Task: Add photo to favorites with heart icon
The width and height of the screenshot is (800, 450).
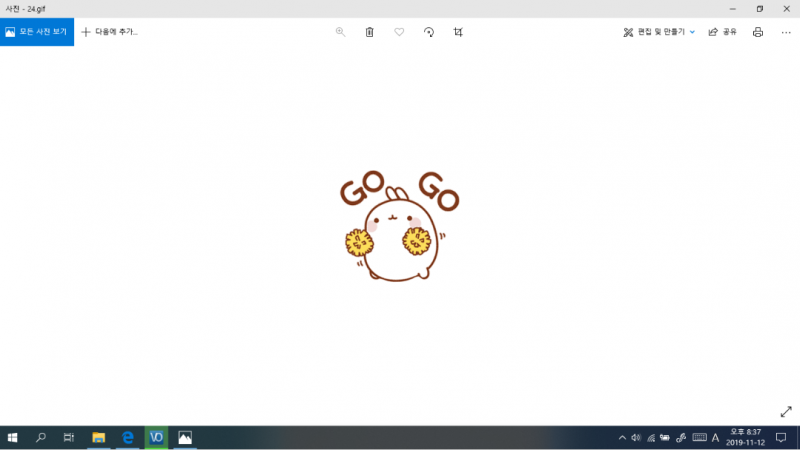Action: coord(399,32)
